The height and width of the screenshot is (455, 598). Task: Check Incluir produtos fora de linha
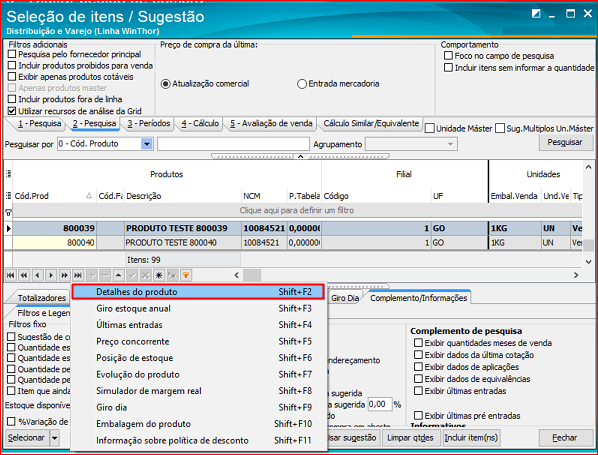tap(12, 99)
